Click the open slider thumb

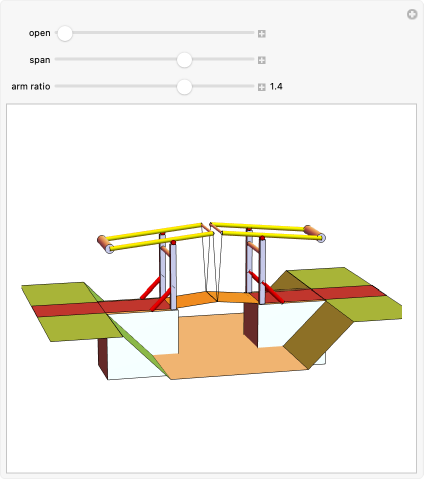(x=65, y=33)
